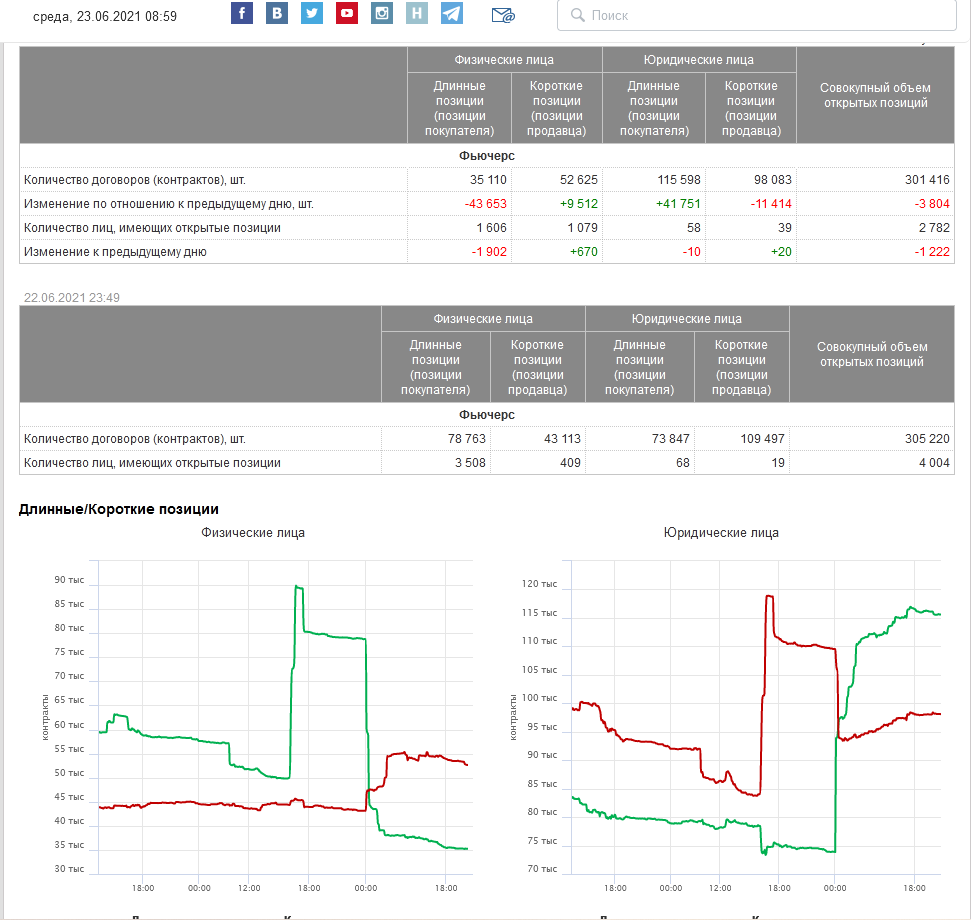Go to the YouTube channel icon
971x920 pixels.
click(347, 14)
